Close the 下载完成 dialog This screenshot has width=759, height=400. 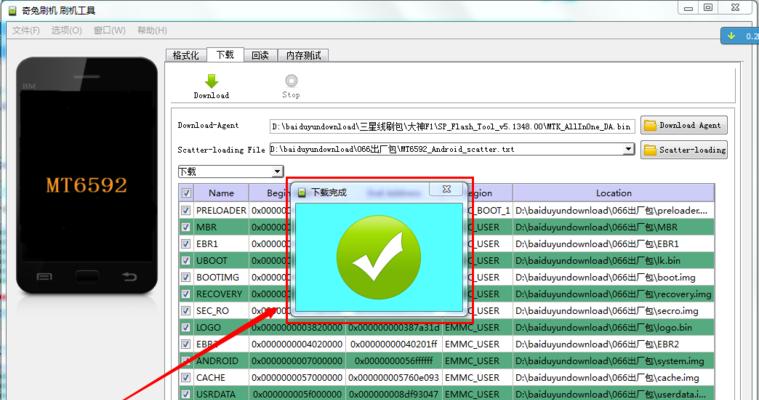pos(446,189)
